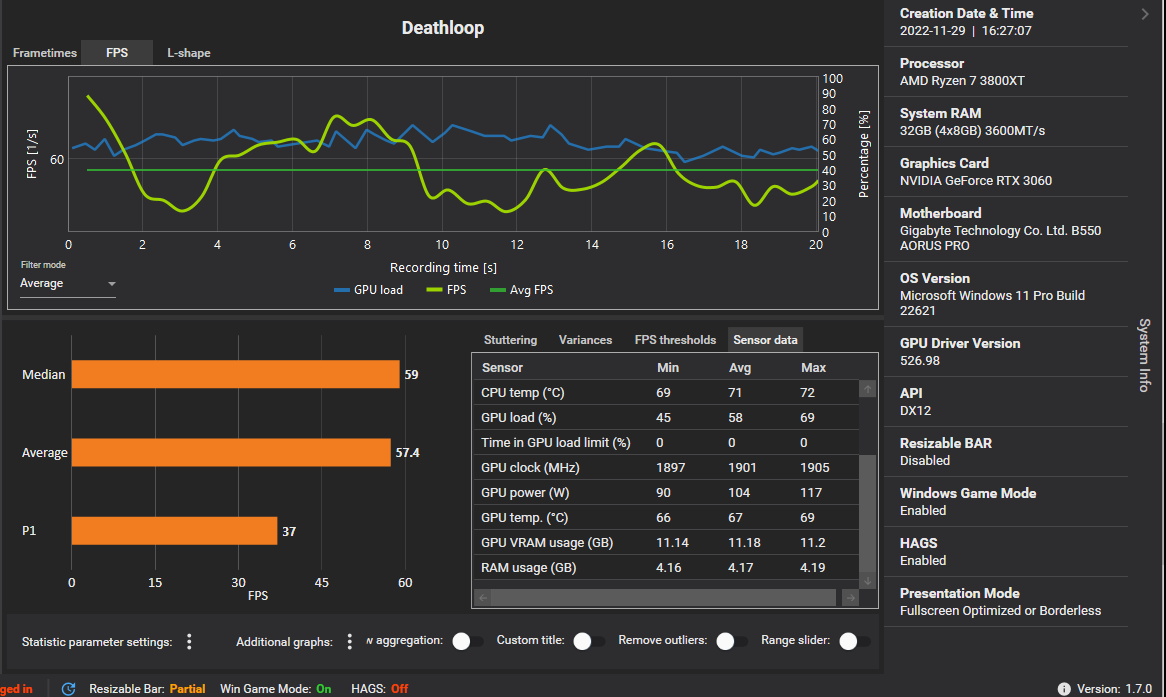The width and height of the screenshot is (1166, 697).
Task: Switch to the Variances tab
Action: pos(585,340)
